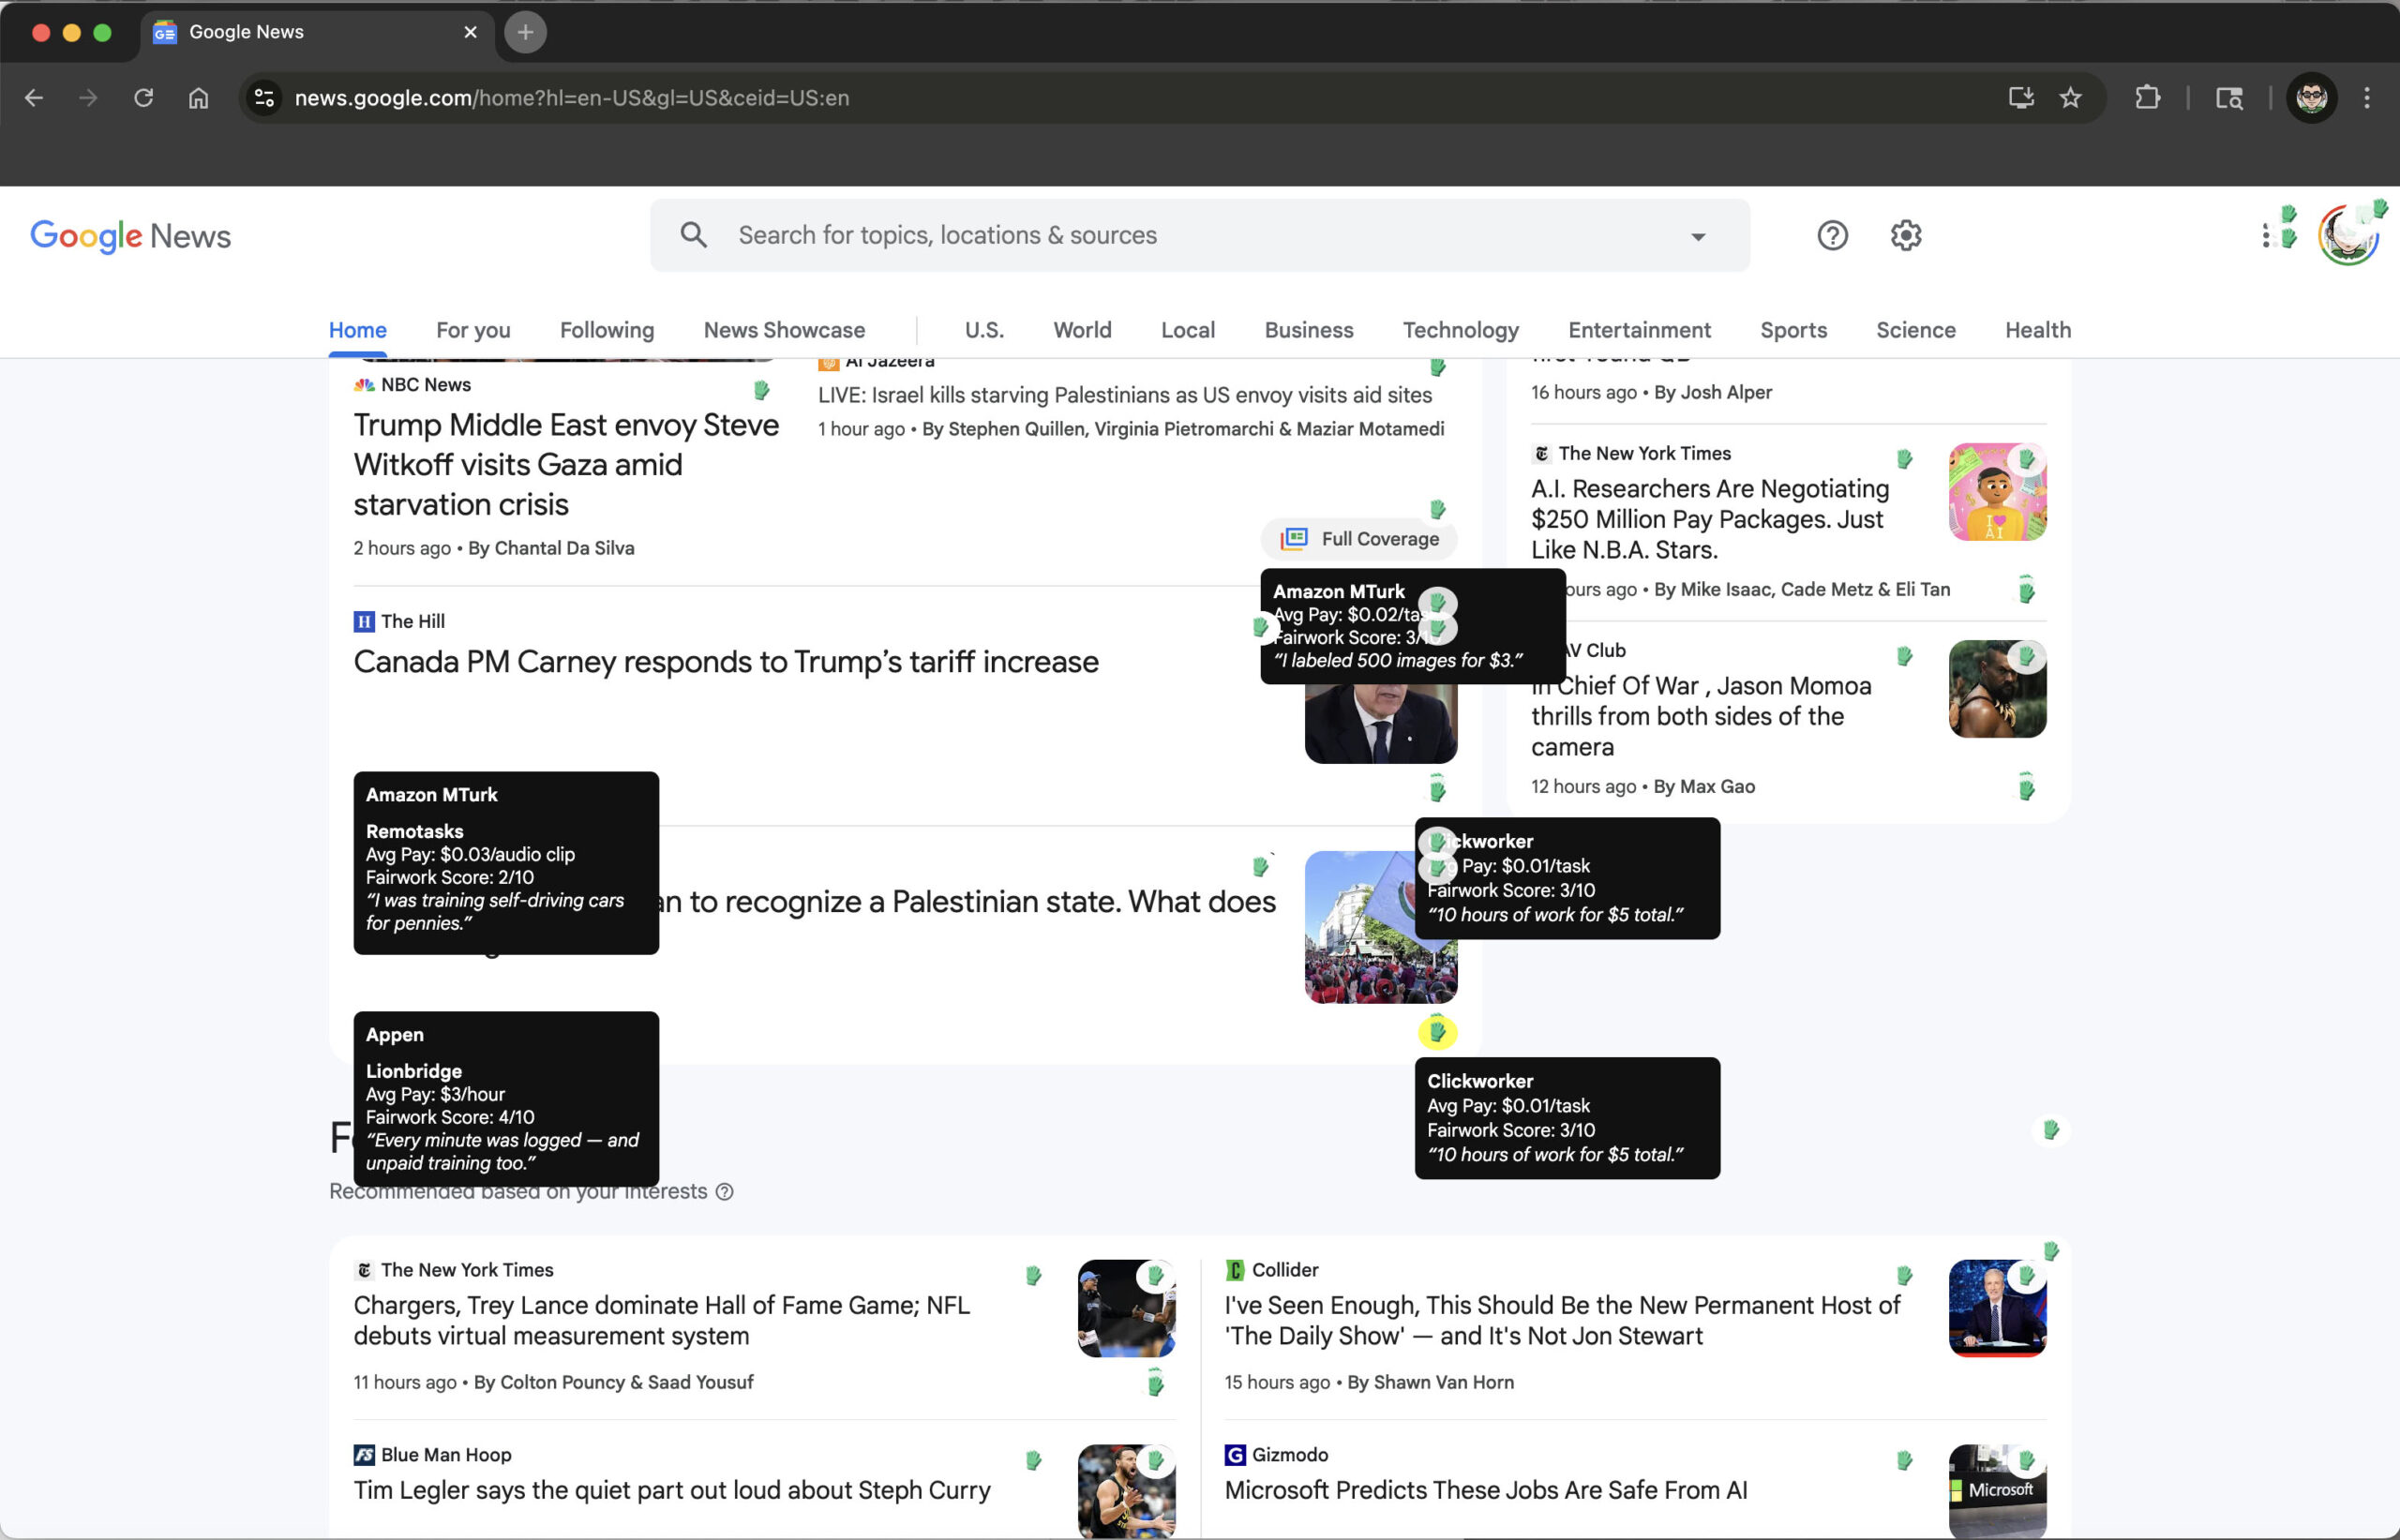Open Canada PM Carney tariff headline
This screenshot has height=1540, width=2400.
(x=726, y=662)
